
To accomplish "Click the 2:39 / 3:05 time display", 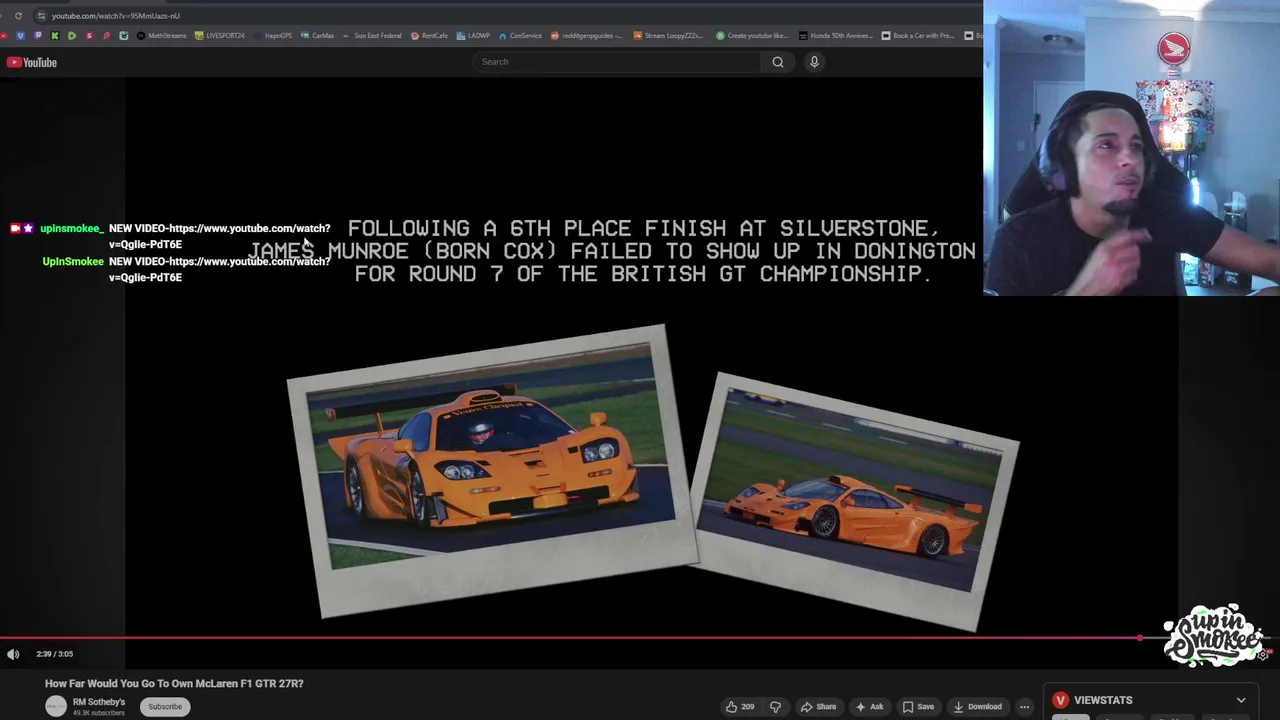I will (x=54, y=654).
